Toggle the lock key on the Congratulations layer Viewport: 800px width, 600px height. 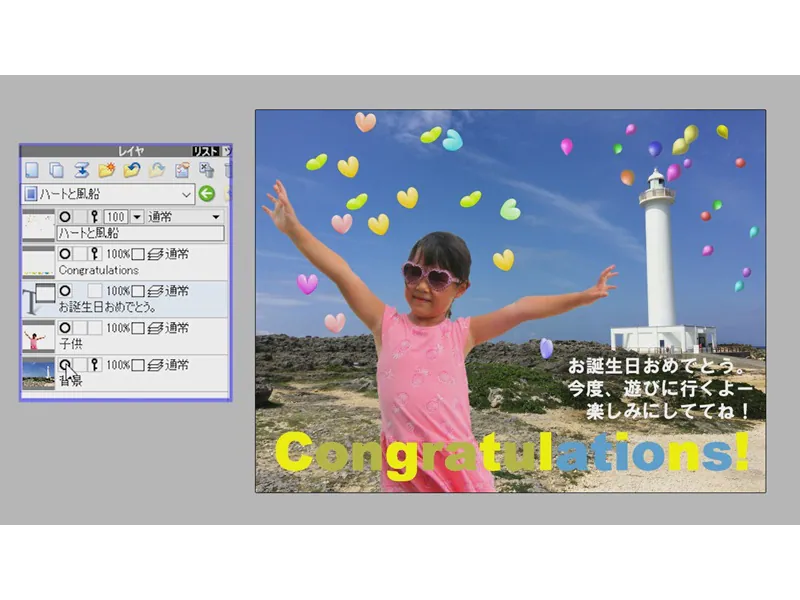95,254
